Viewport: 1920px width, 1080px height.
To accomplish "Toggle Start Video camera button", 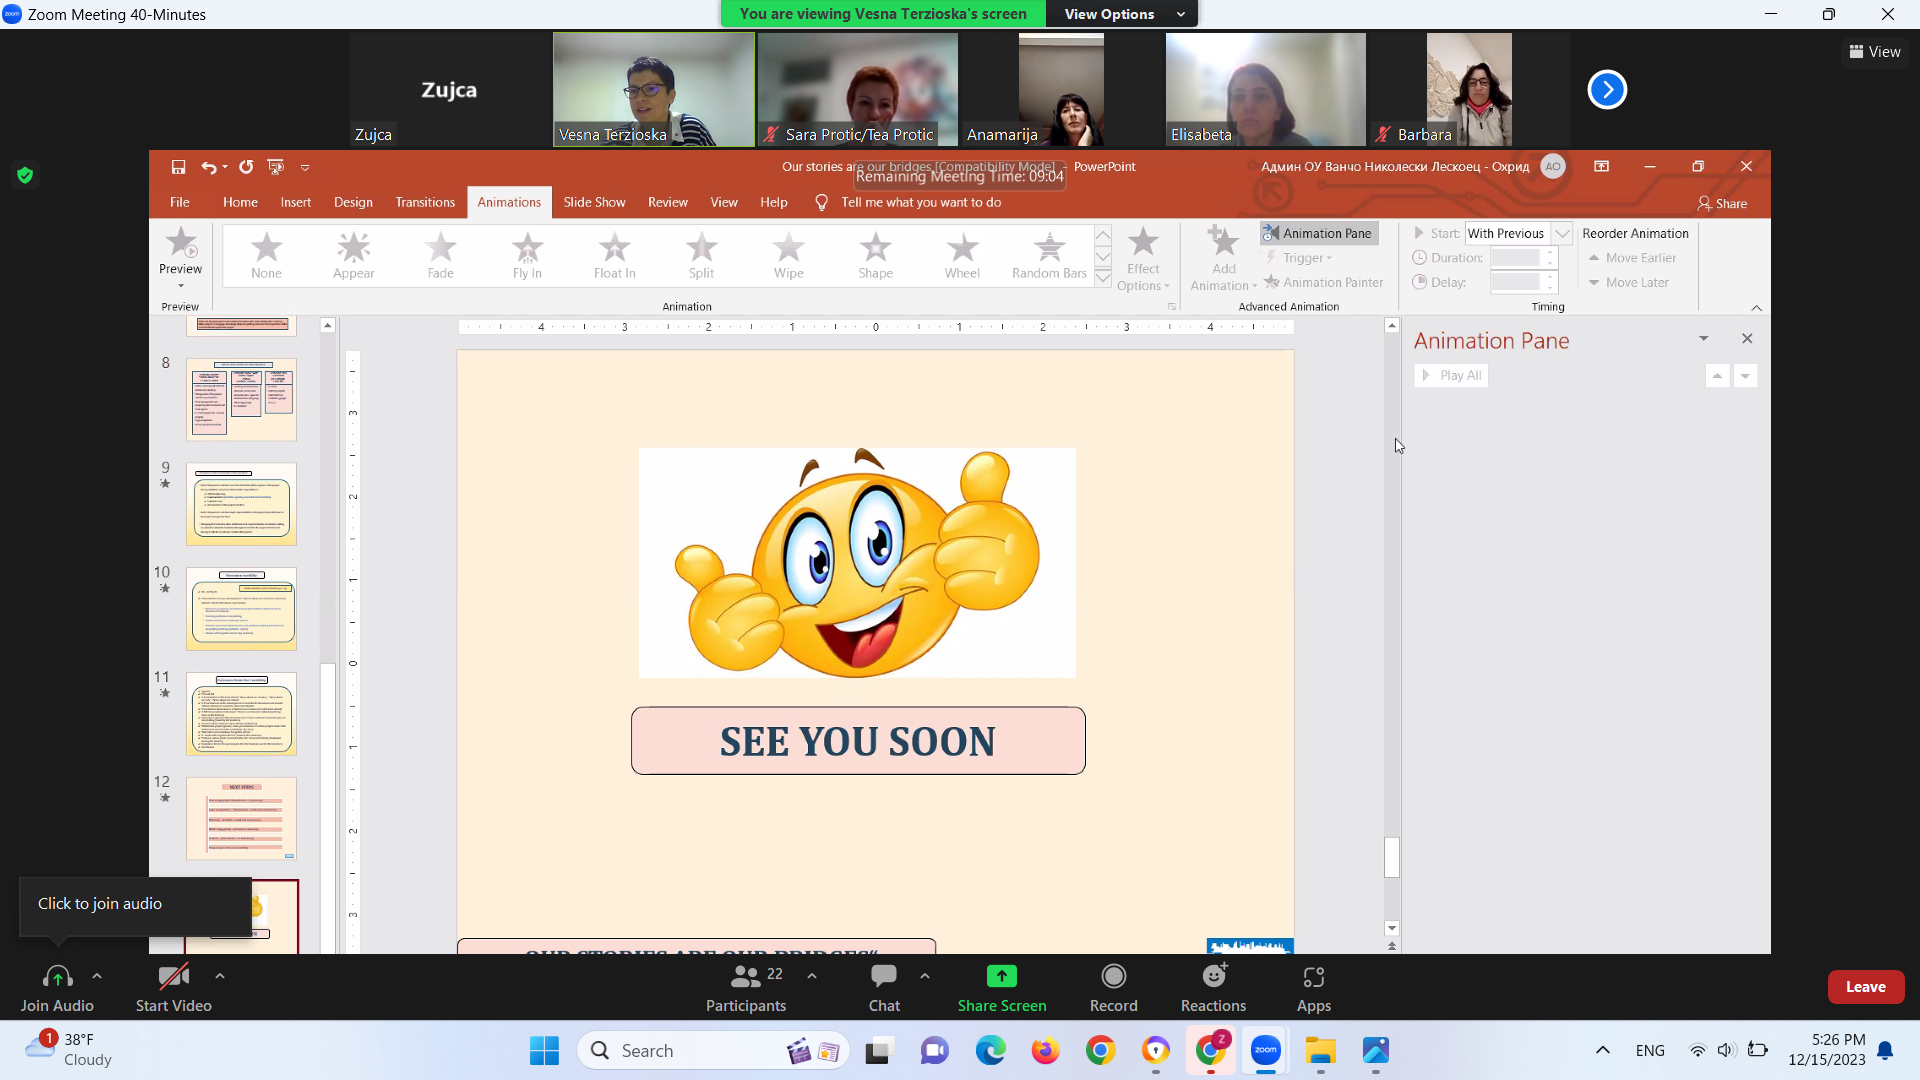I will coord(173,976).
